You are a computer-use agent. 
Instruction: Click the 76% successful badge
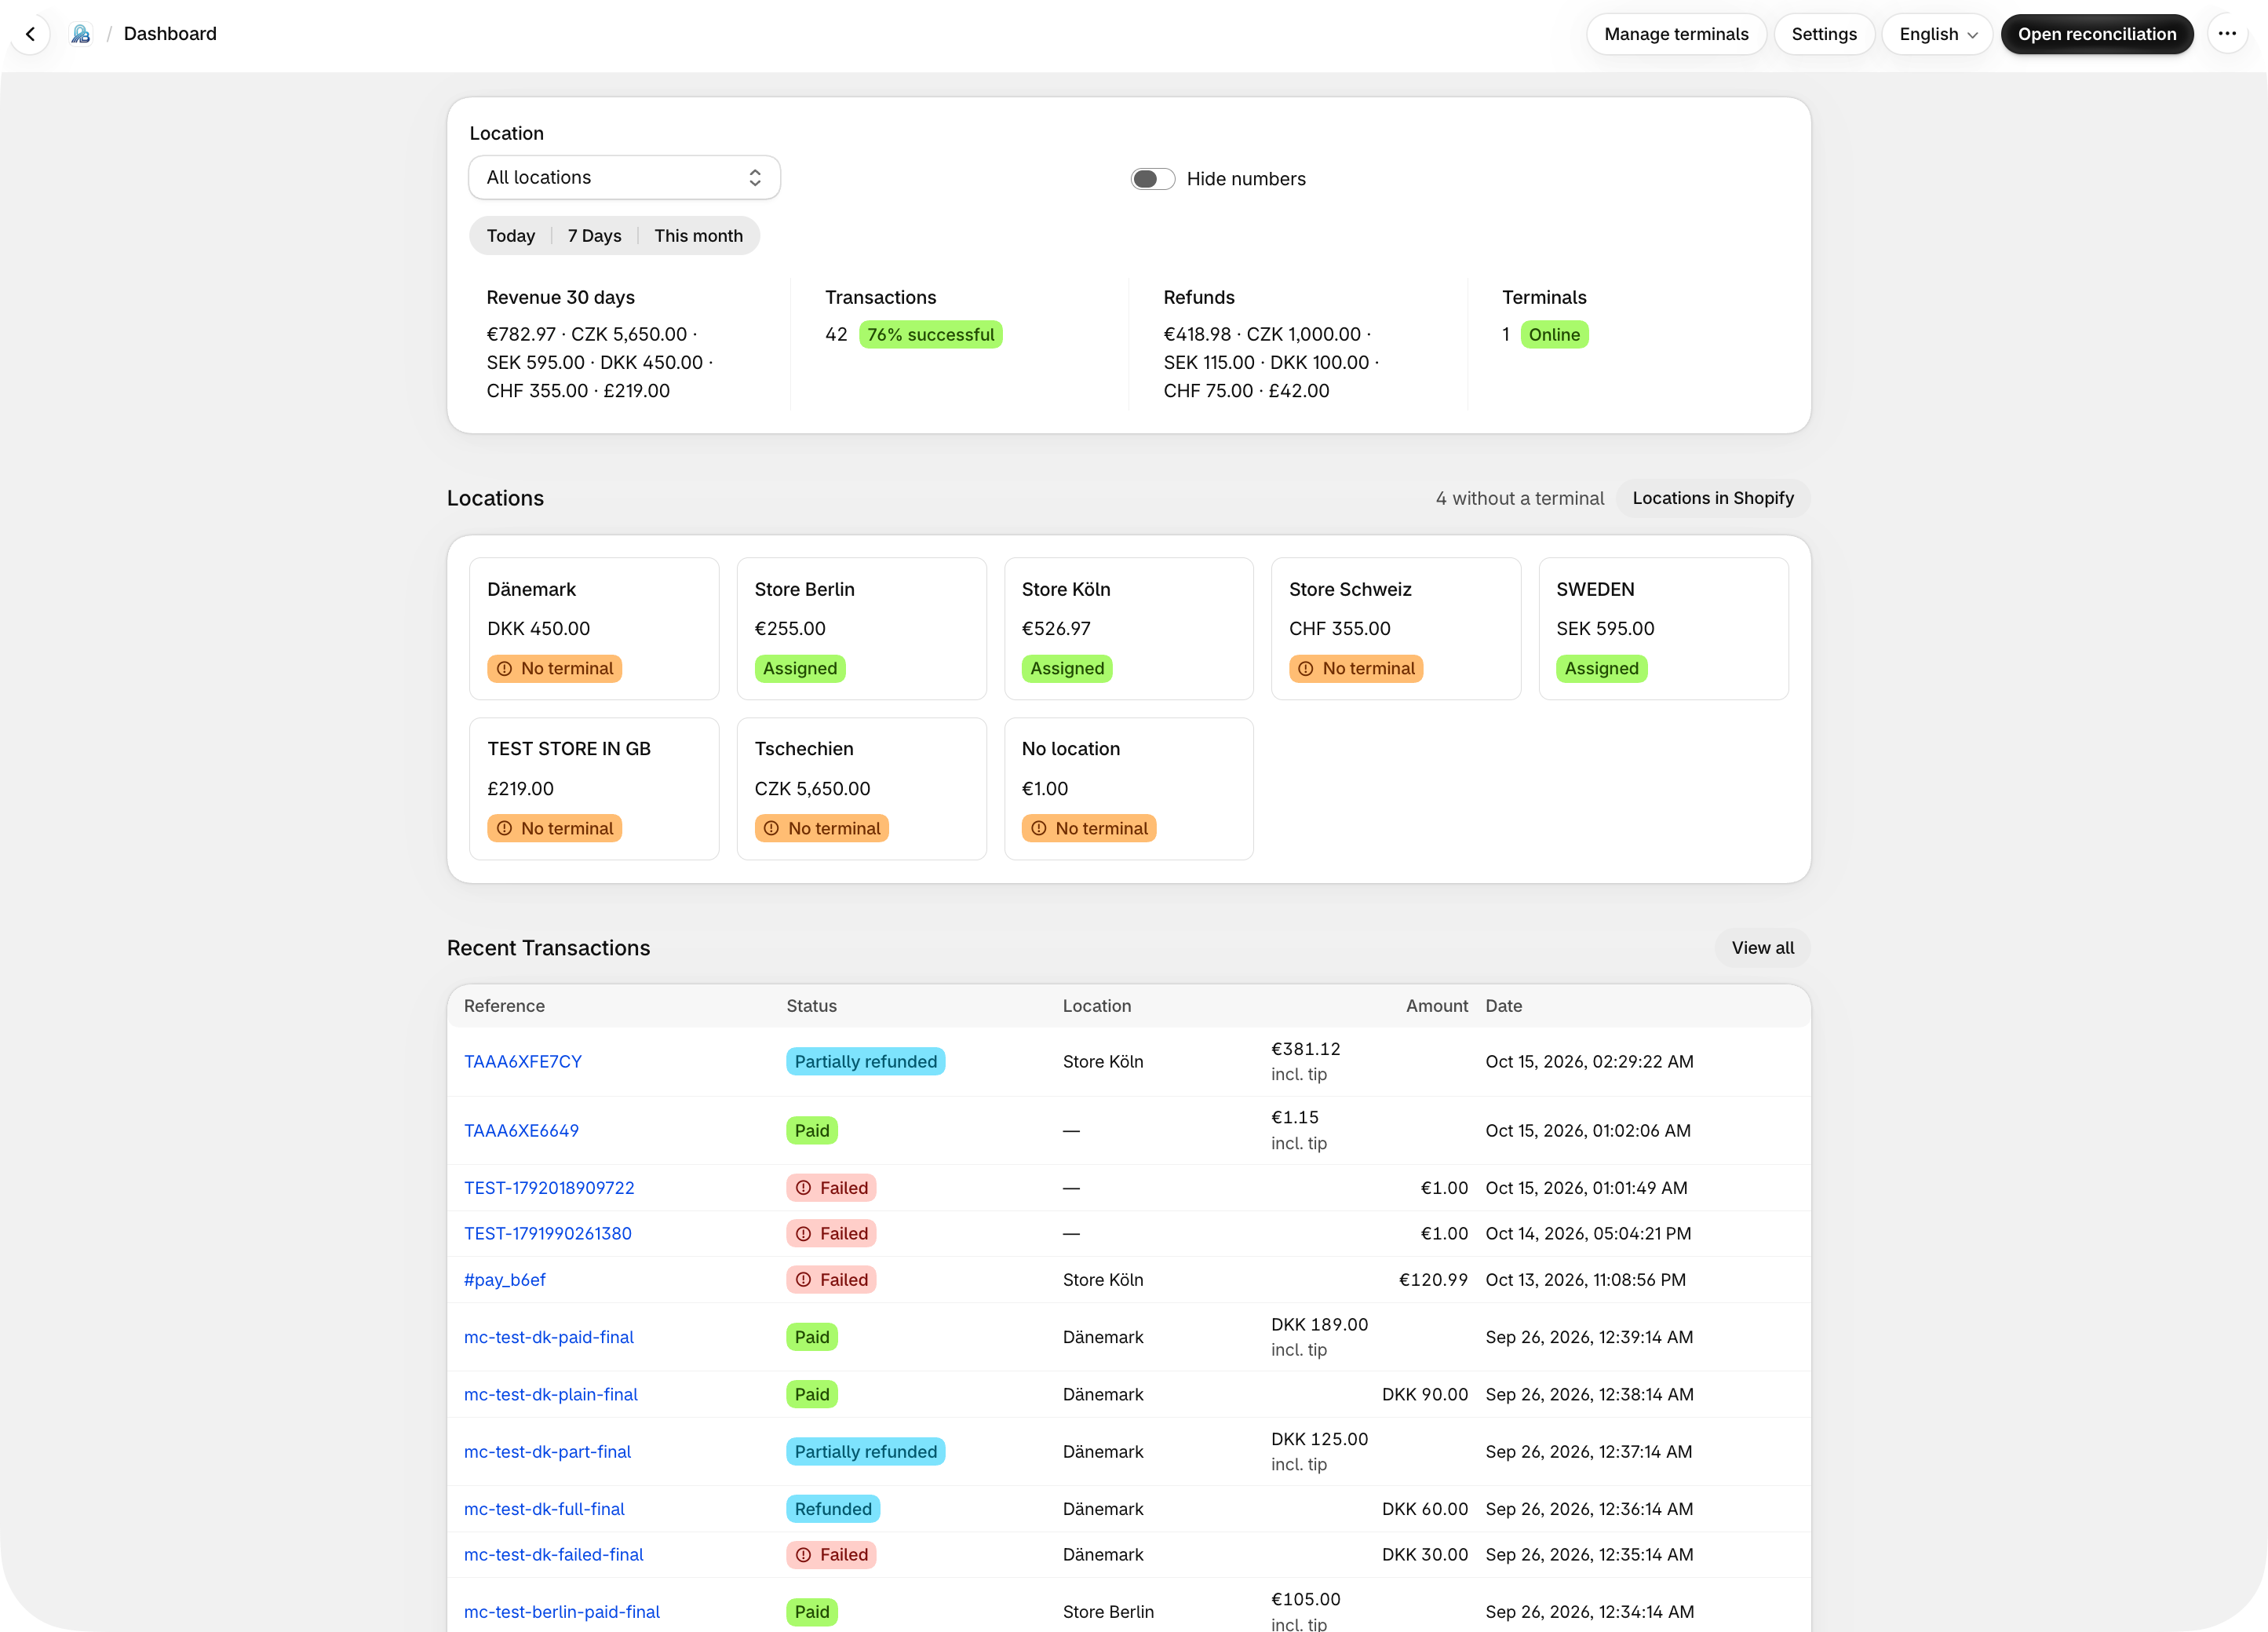click(x=931, y=335)
